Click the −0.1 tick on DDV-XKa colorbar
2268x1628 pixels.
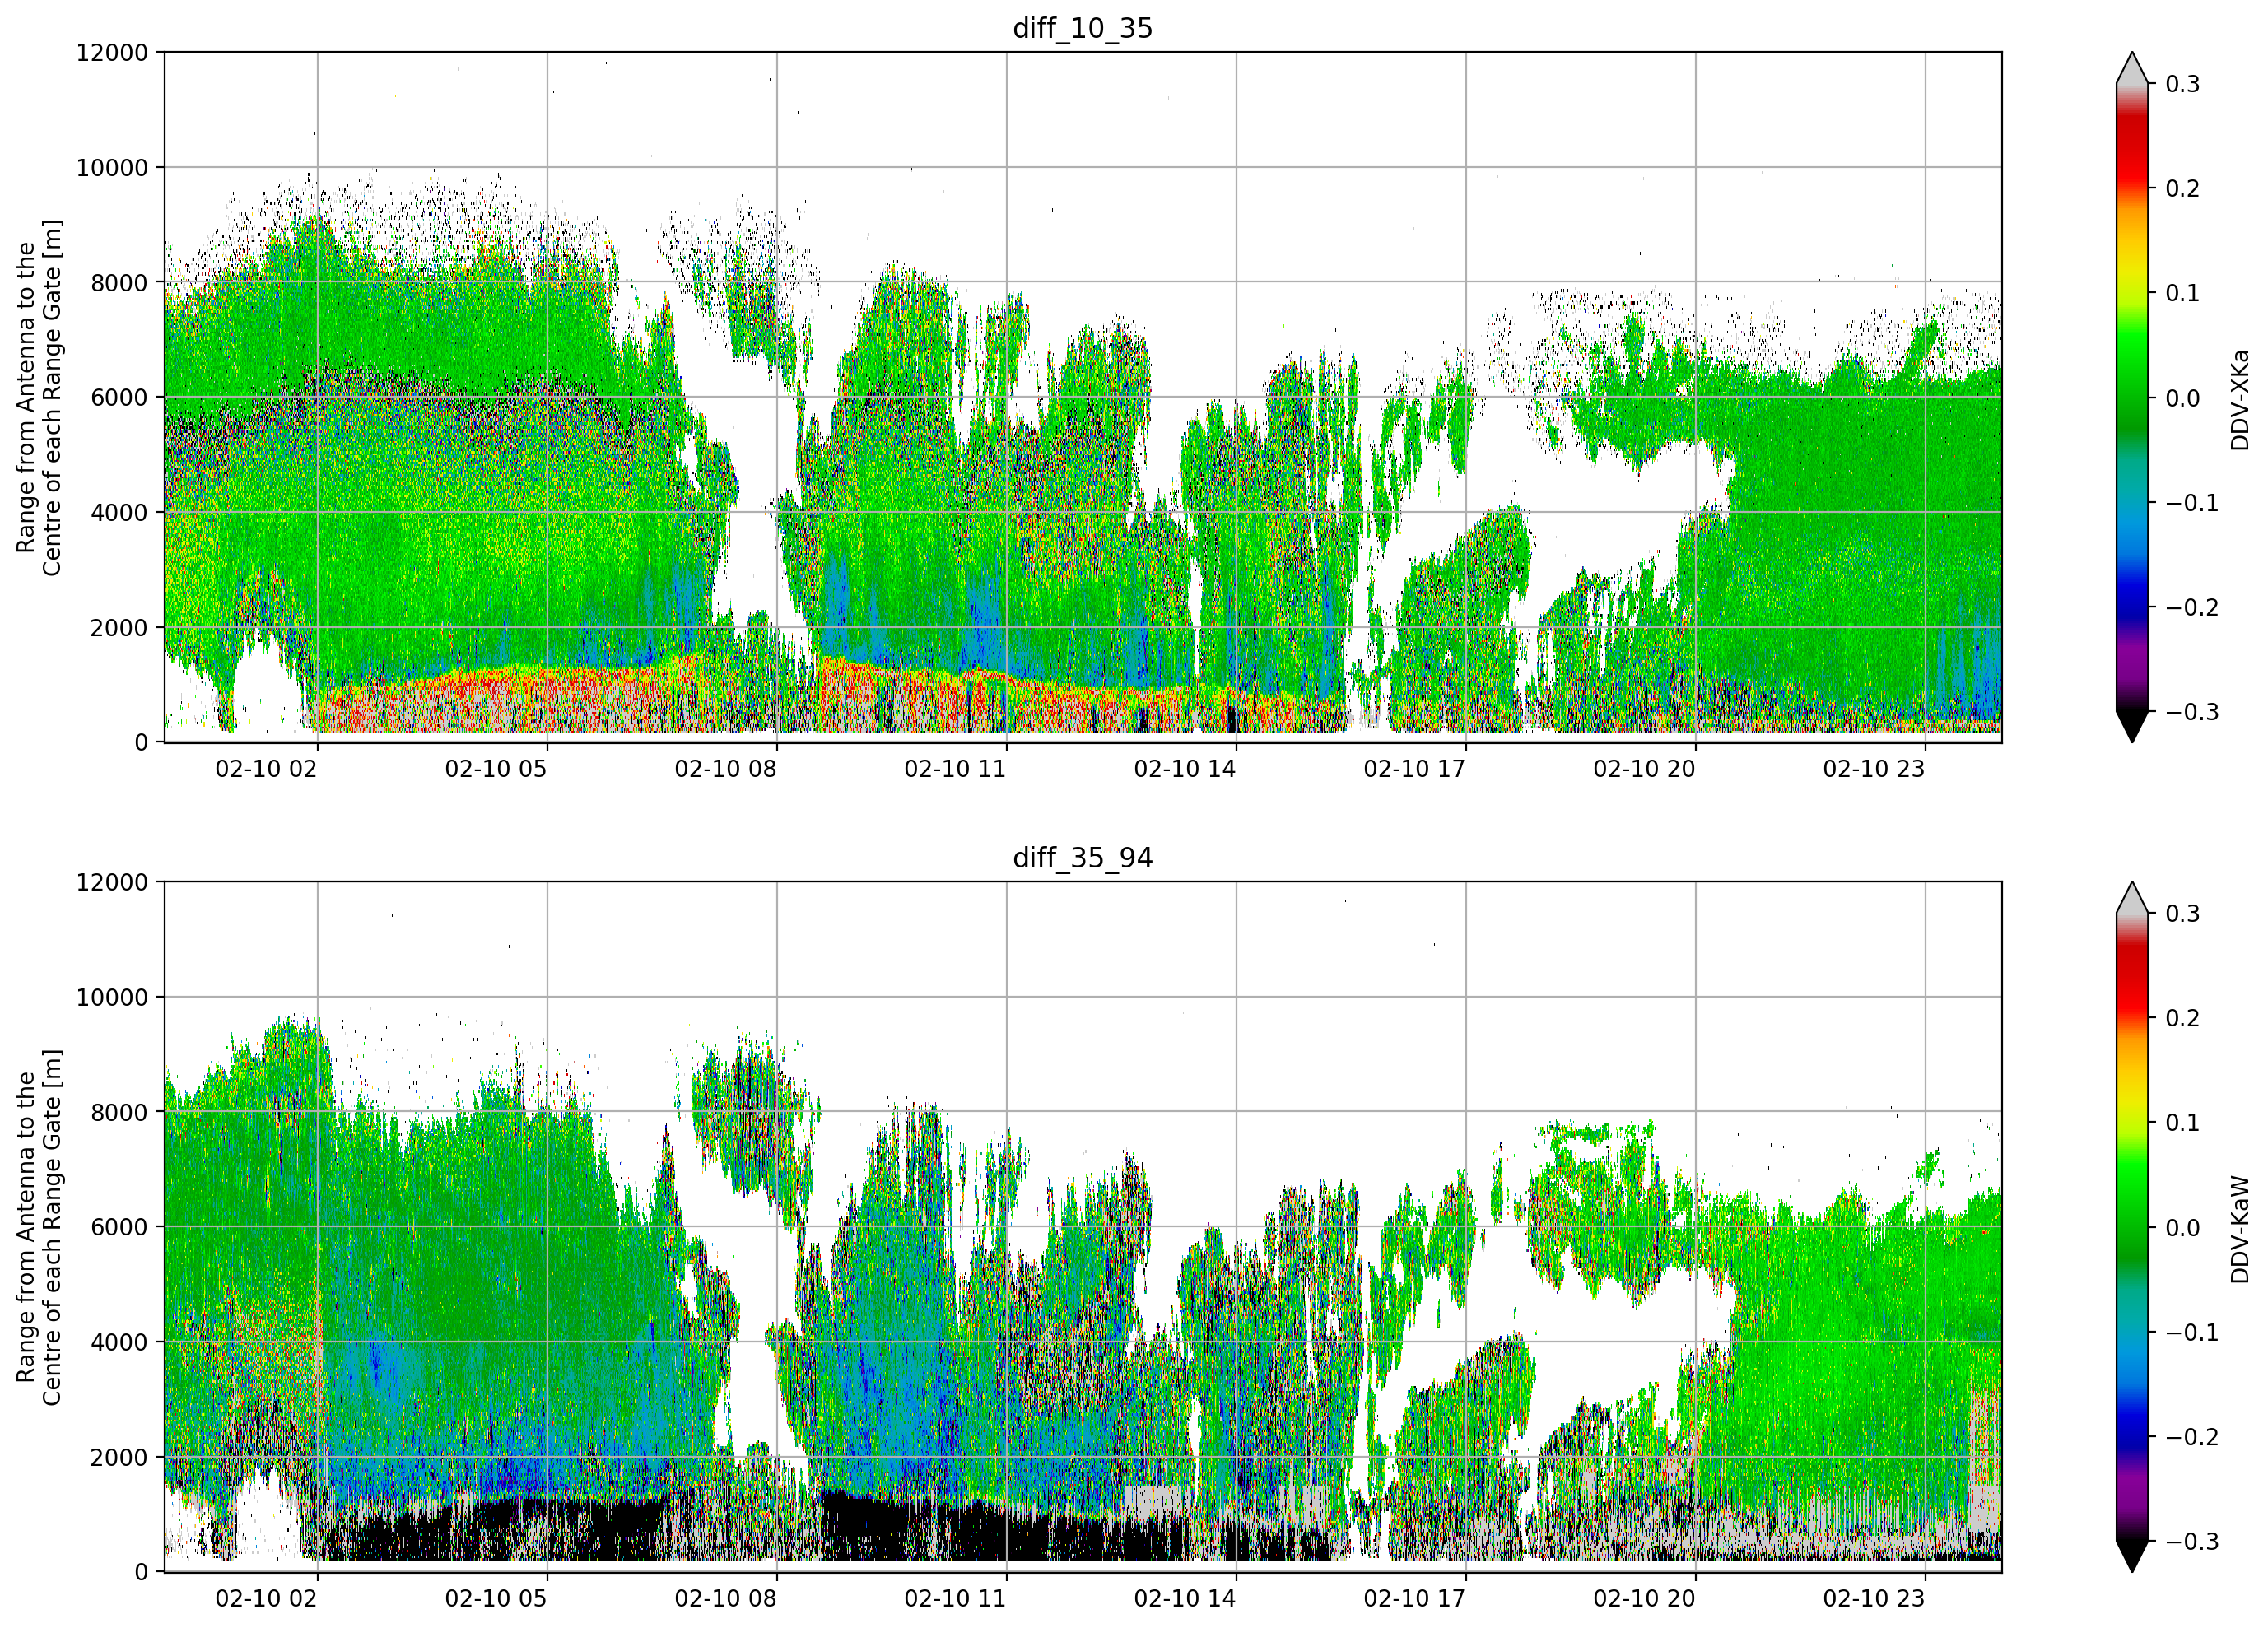pyautogui.click(x=2192, y=503)
